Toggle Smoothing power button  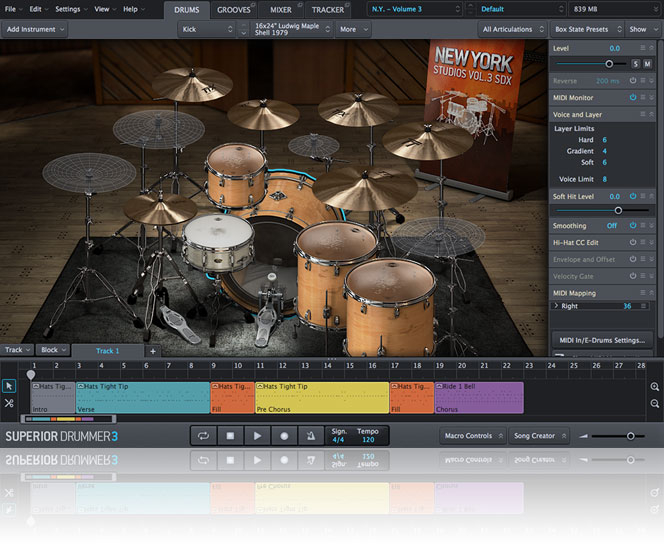pos(633,226)
